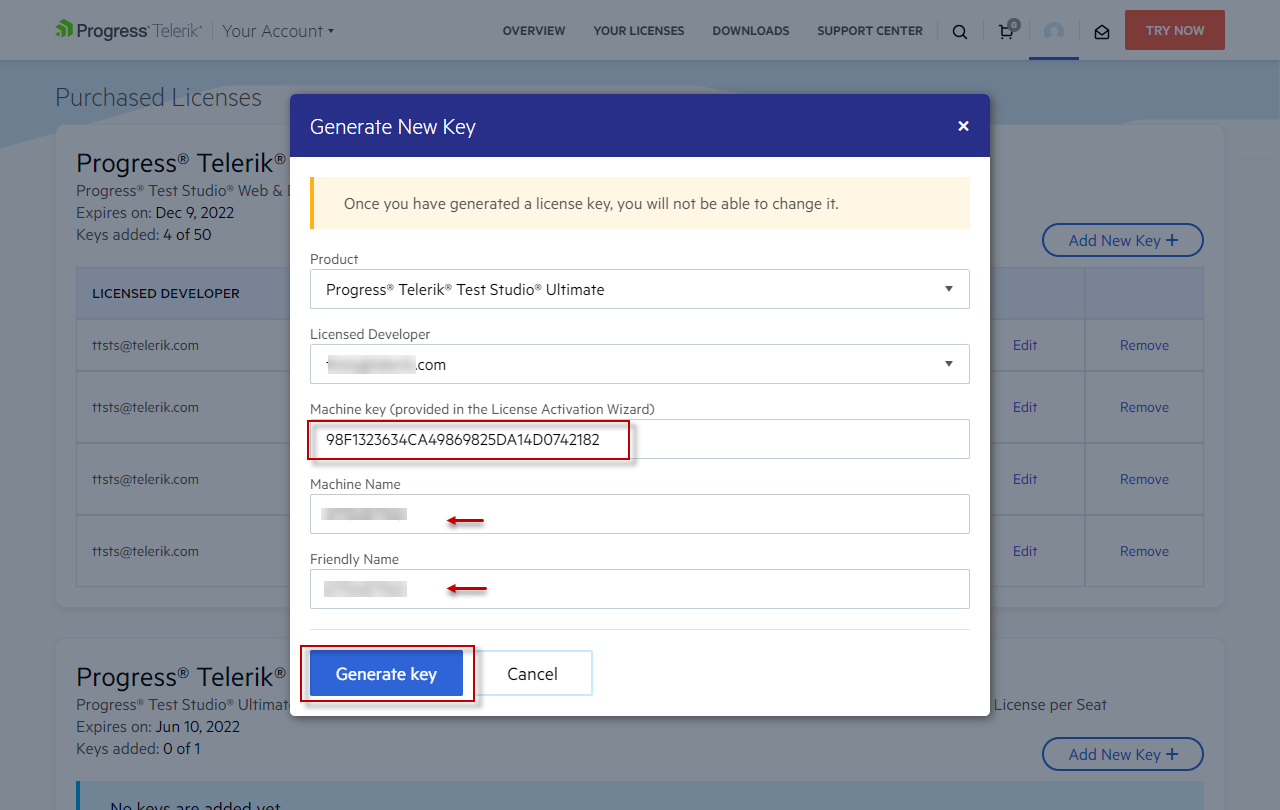
Task: Click Remove in fourth license row
Action: (x=1144, y=551)
